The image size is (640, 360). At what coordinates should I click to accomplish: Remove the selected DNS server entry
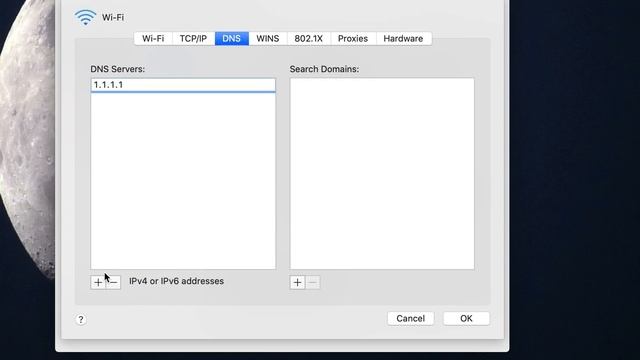[113, 282]
